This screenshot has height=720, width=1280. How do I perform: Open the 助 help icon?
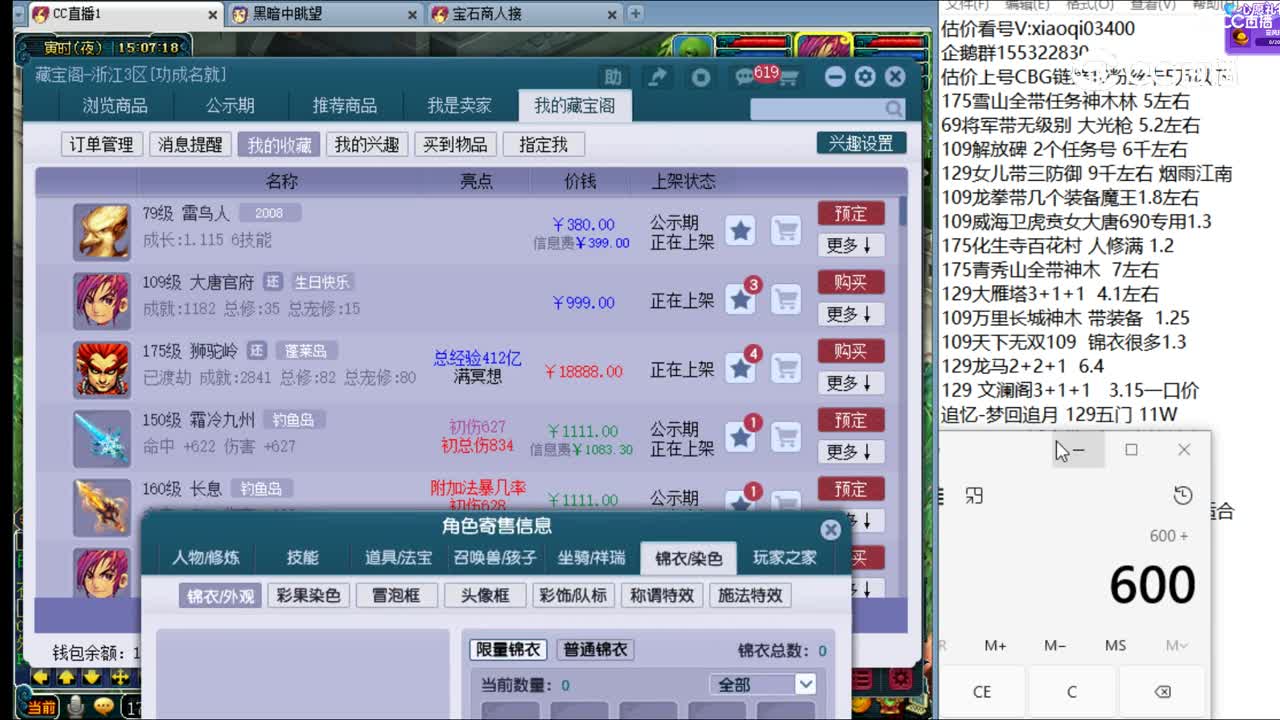click(614, 76)
